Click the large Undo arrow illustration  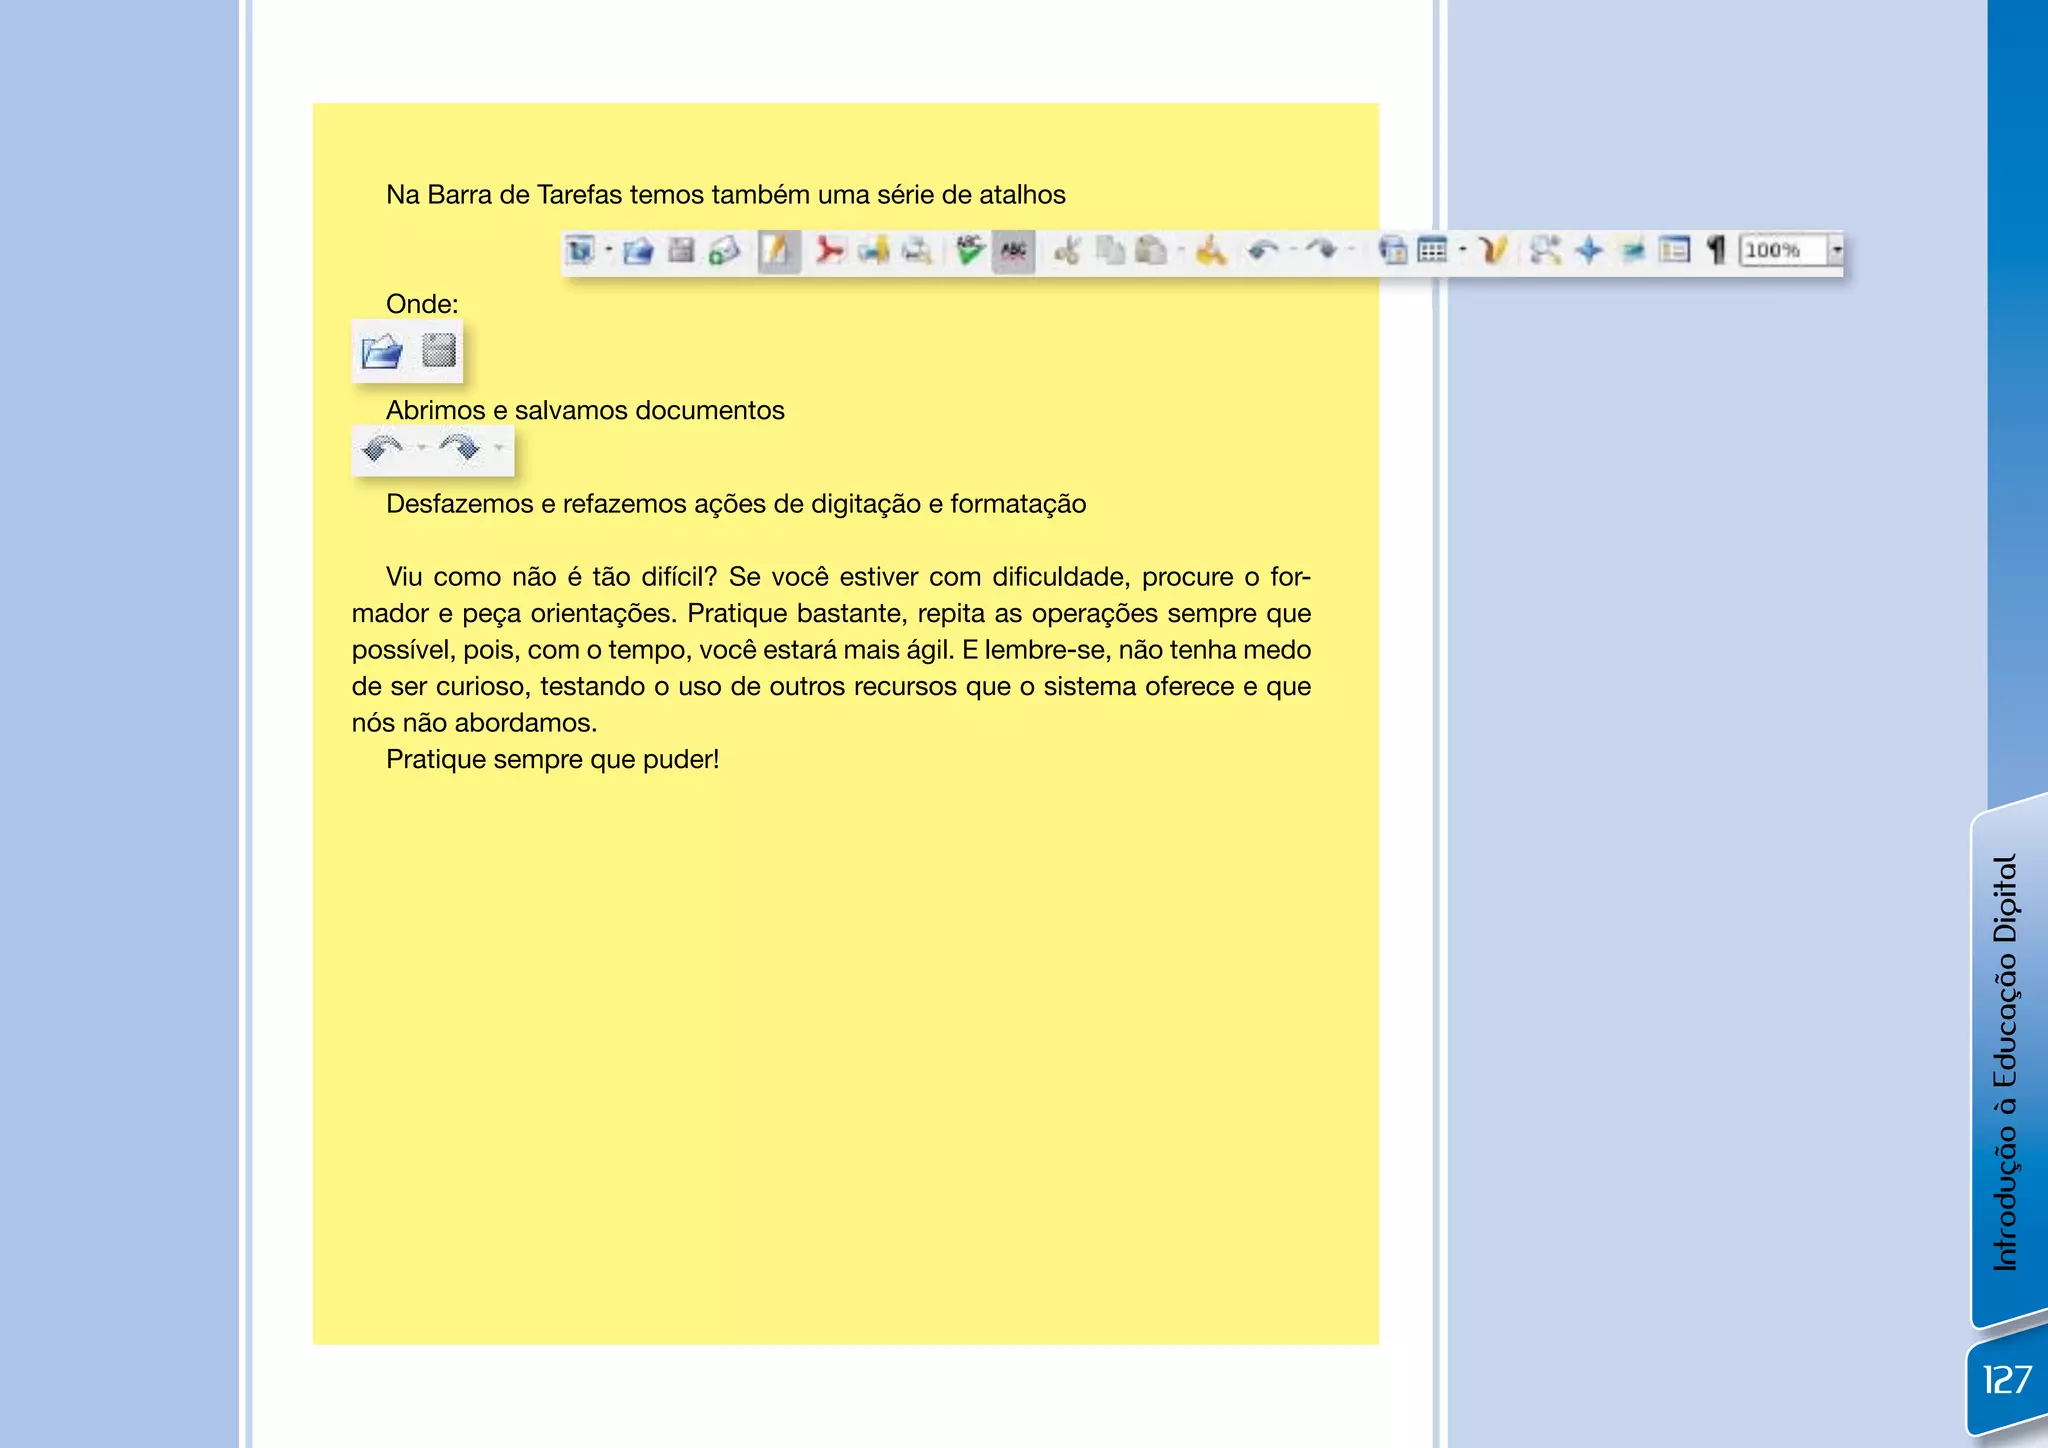[x=382, y=448]
